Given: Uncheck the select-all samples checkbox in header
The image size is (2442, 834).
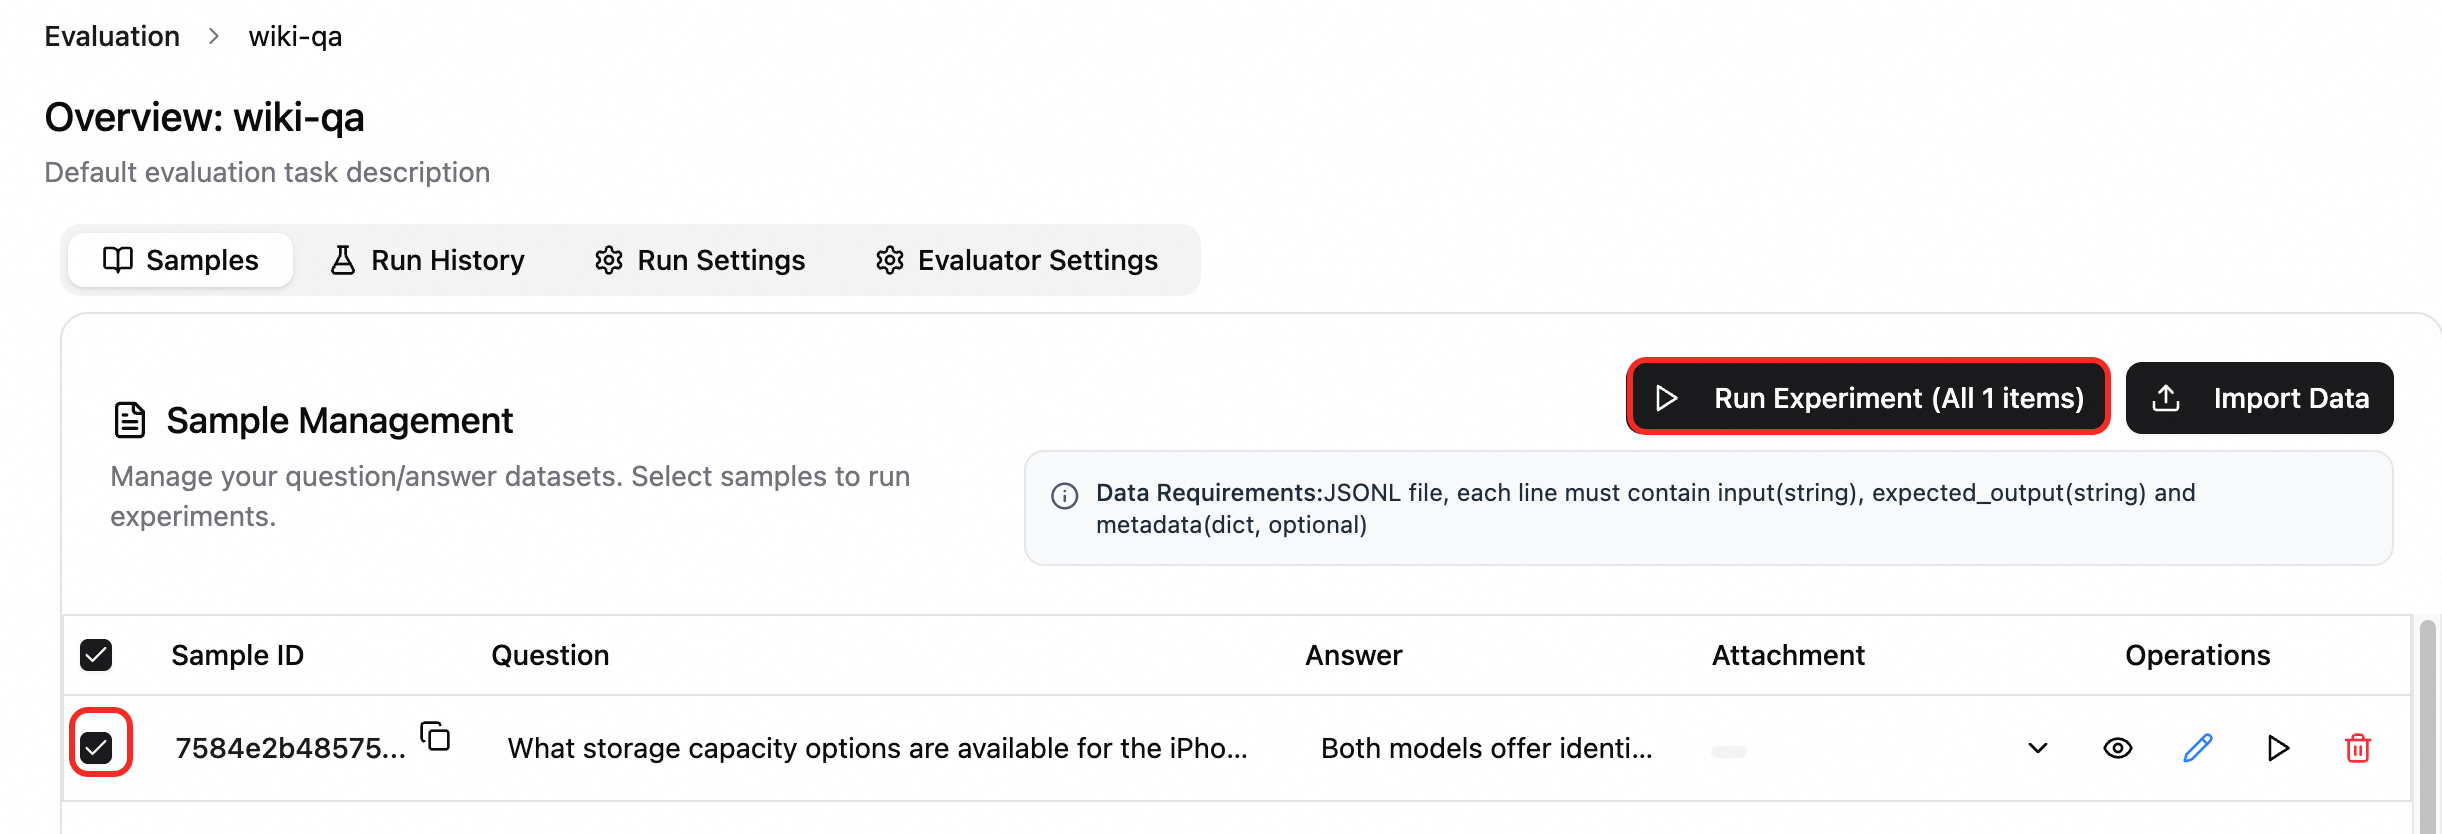Looking at the screenshot, I should click(96, 655).
